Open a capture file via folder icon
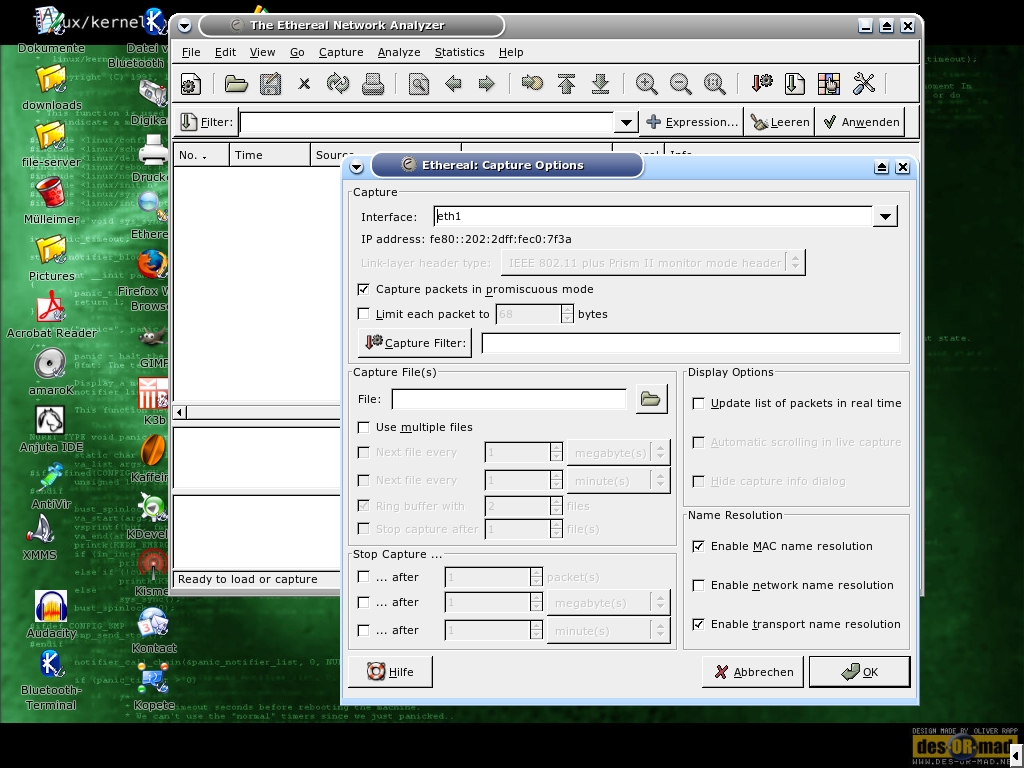1024x768 pixels. pos(236,84)
